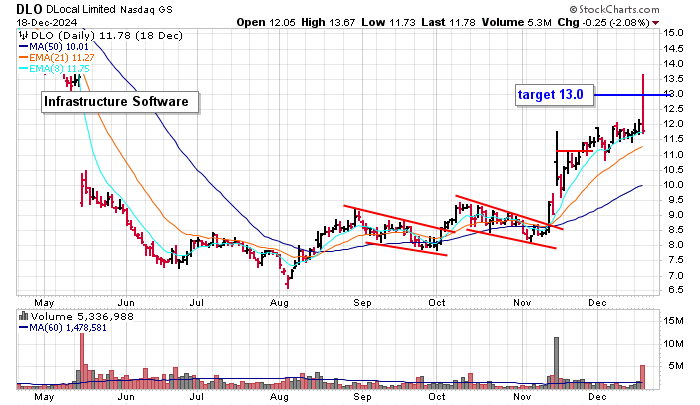Click the DLocal Limited company name
This screenshot has width=700, height=405.
[81, 9]
